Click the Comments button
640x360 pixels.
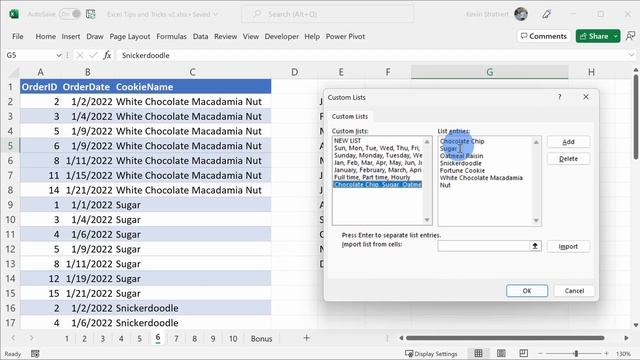(x=544, y=36)
